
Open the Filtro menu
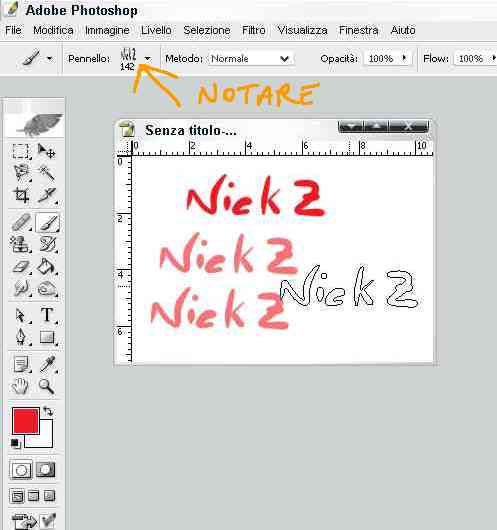click(x=254, y=30)
